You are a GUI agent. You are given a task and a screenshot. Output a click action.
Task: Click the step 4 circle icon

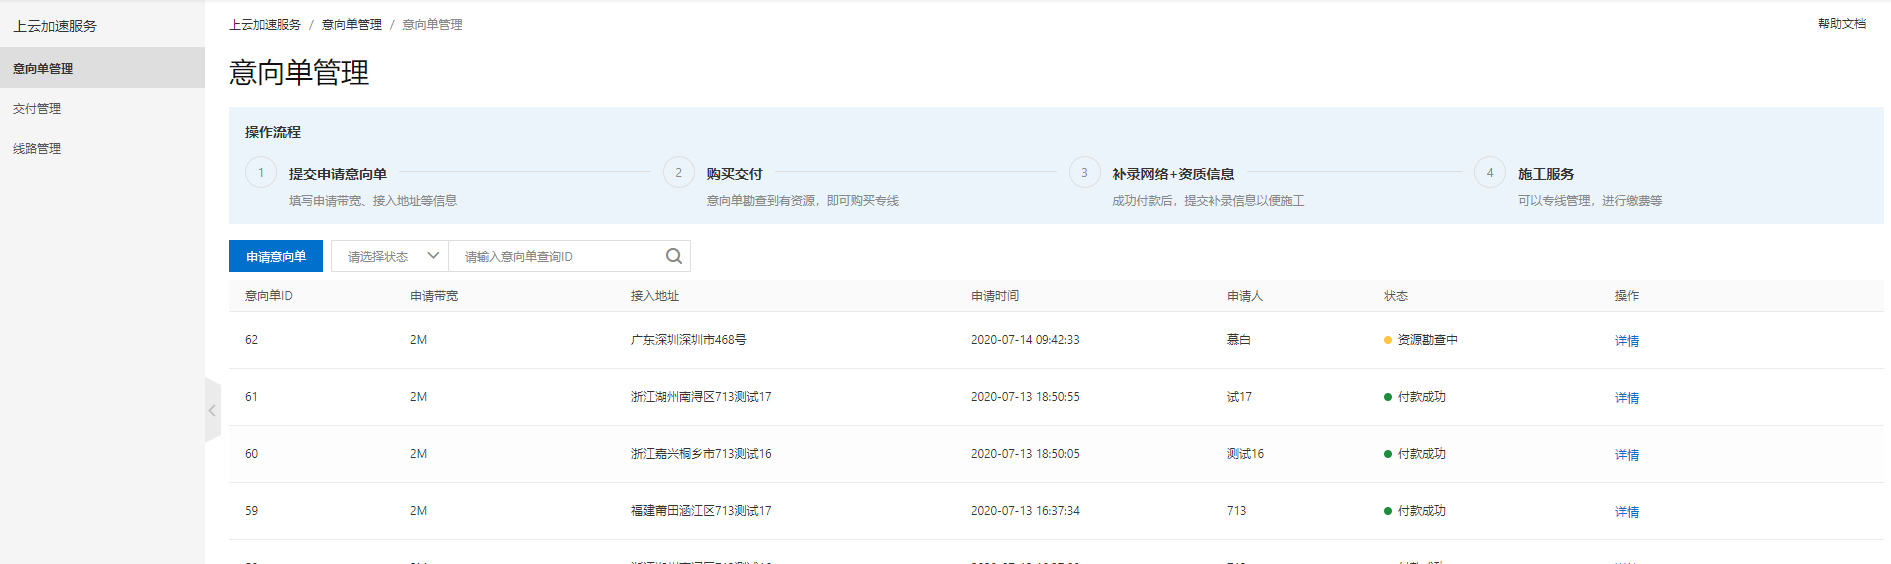1490,172
